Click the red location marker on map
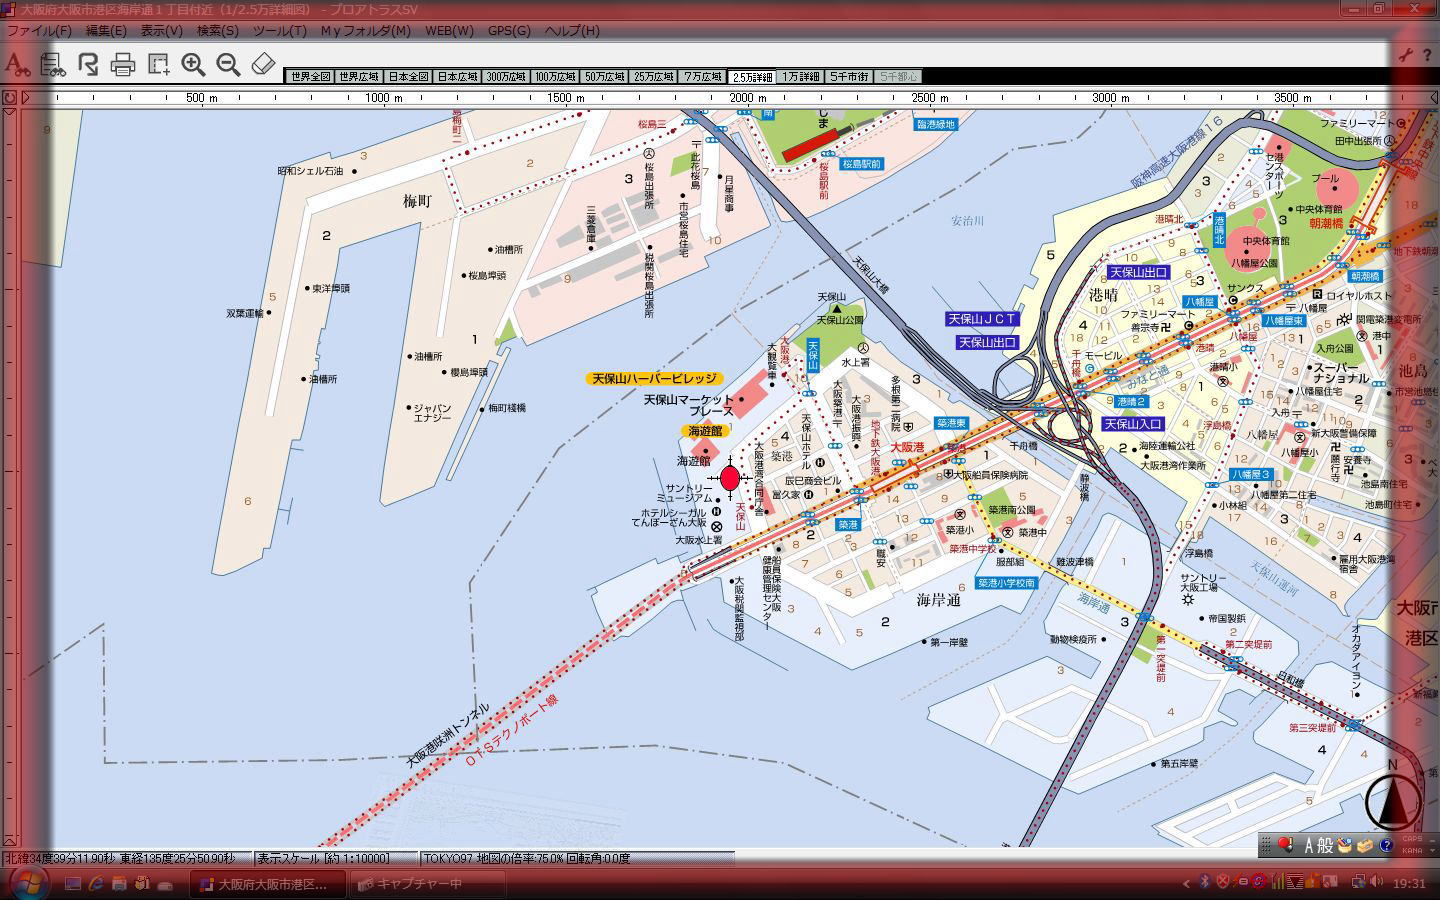Screen dimensions: 1440x900 (x=730, y=478)
